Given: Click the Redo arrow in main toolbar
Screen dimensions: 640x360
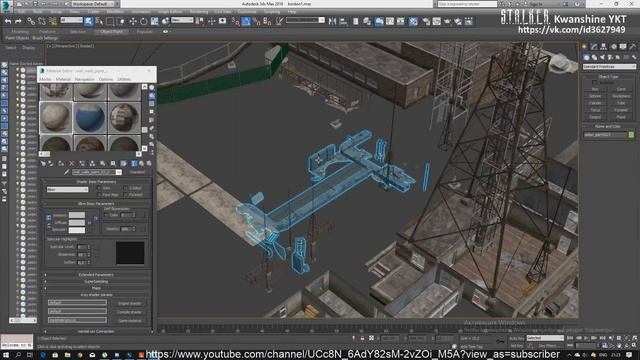Looking at the screenshot, I should 18,21.
